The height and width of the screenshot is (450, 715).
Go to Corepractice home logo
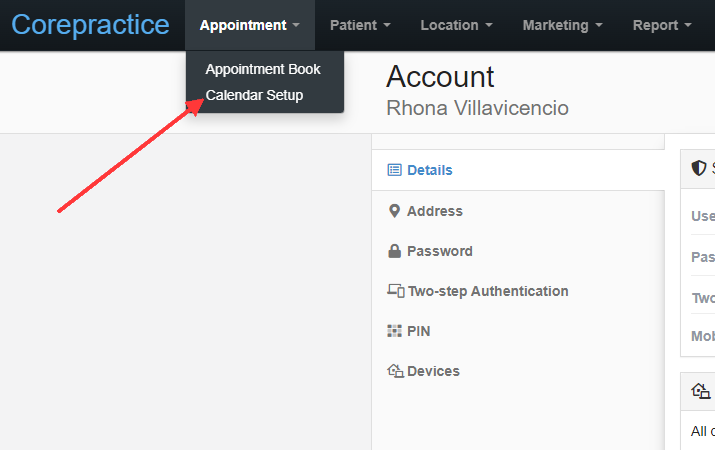tap(90, 25)
